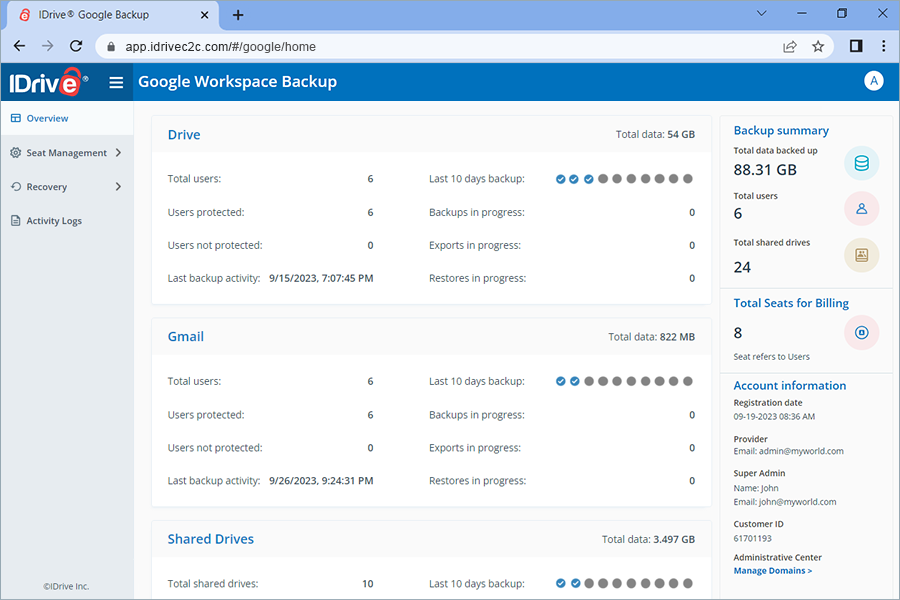The height and width of the screenshot is (600, 900).
Task: Reload the page
Action: pos(76,46)
